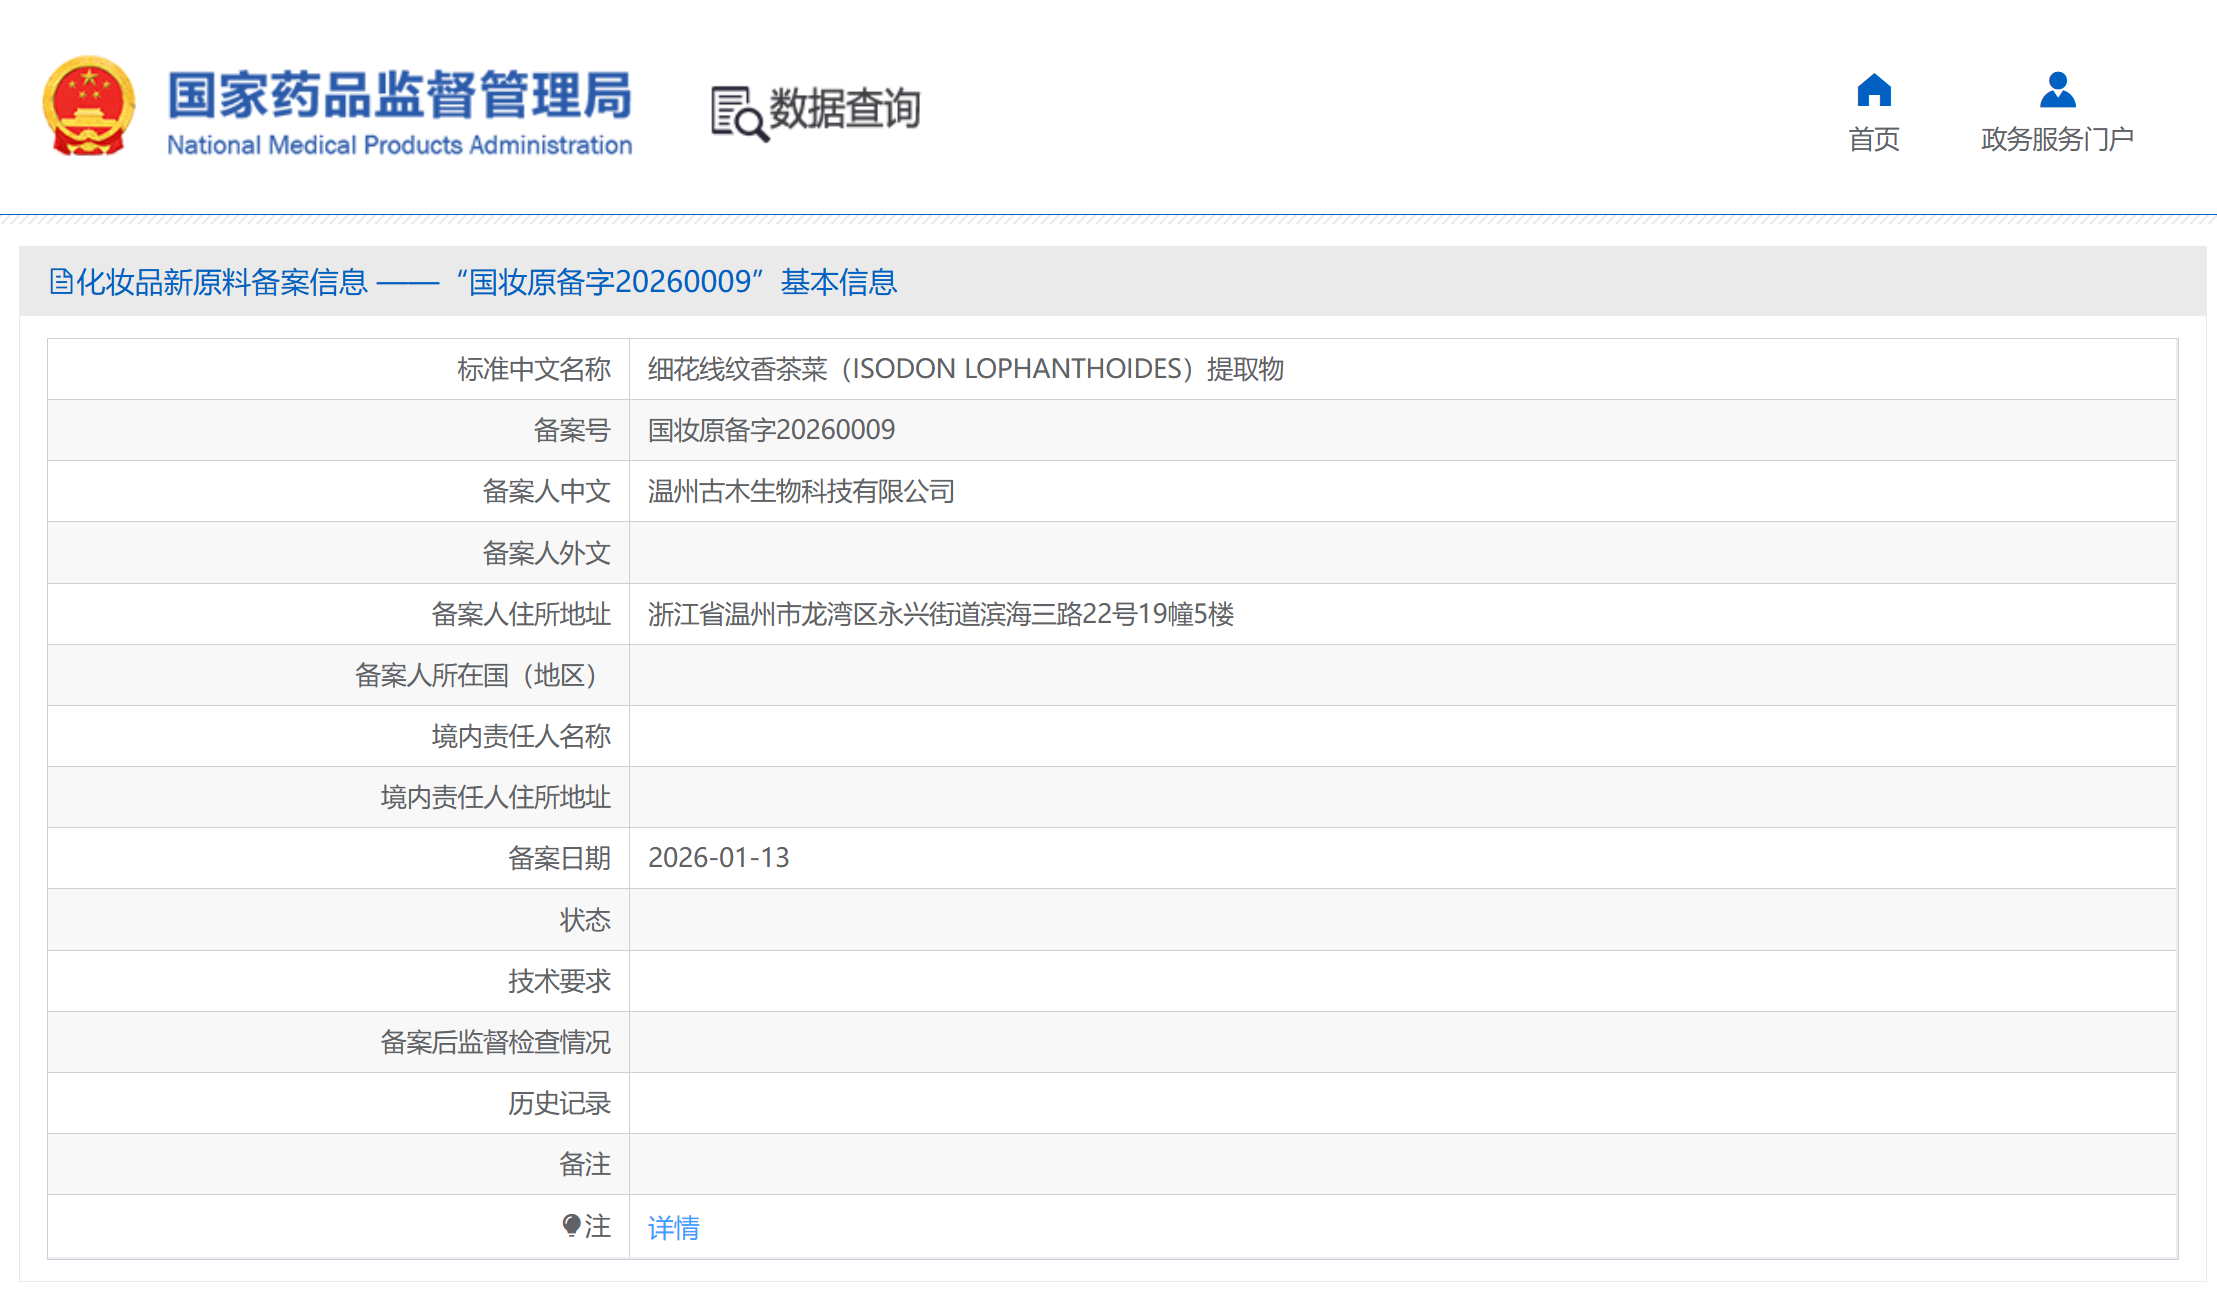This screenshot has height=1296, width=2217.
Task: Go to 首页 home link
Action: [x=1873, y=139]
